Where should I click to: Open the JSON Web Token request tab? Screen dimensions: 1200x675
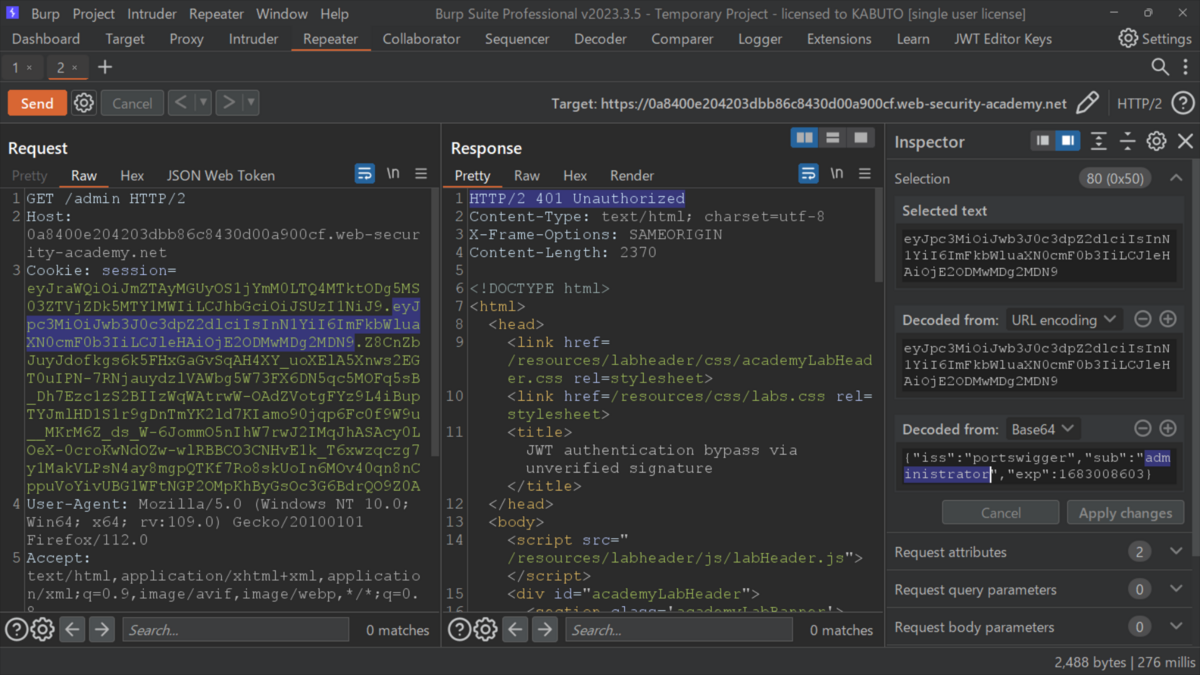click(221, 175)
